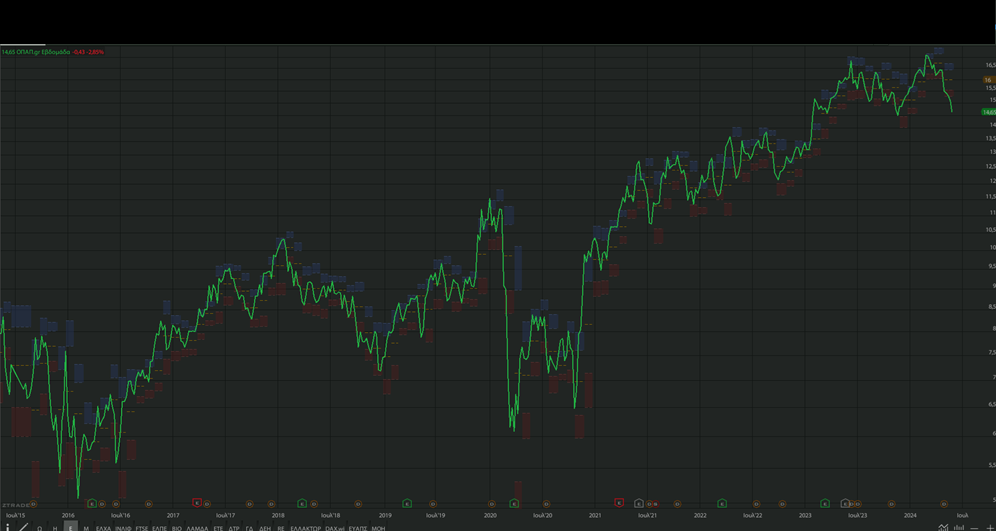
Task: Load the ΒΙΟ symbol chart
Action: coord(177,528)
